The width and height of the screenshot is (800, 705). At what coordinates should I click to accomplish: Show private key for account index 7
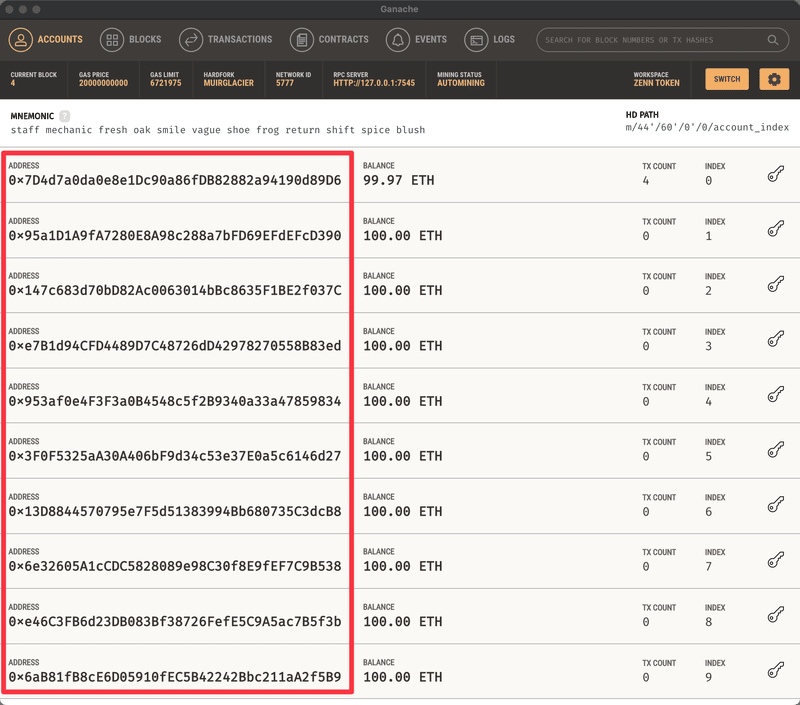click(776, 560)
